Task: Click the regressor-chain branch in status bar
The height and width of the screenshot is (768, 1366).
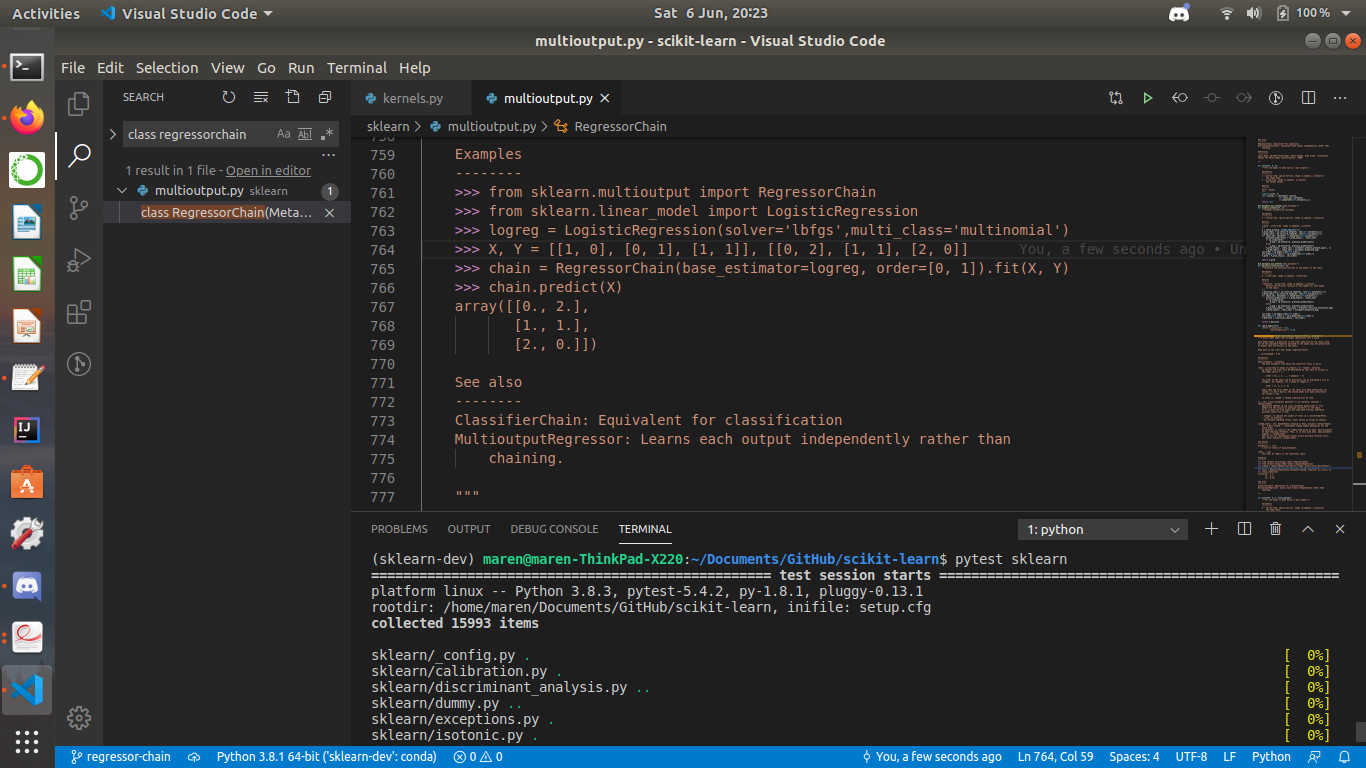Action: [x=120, y=757]
